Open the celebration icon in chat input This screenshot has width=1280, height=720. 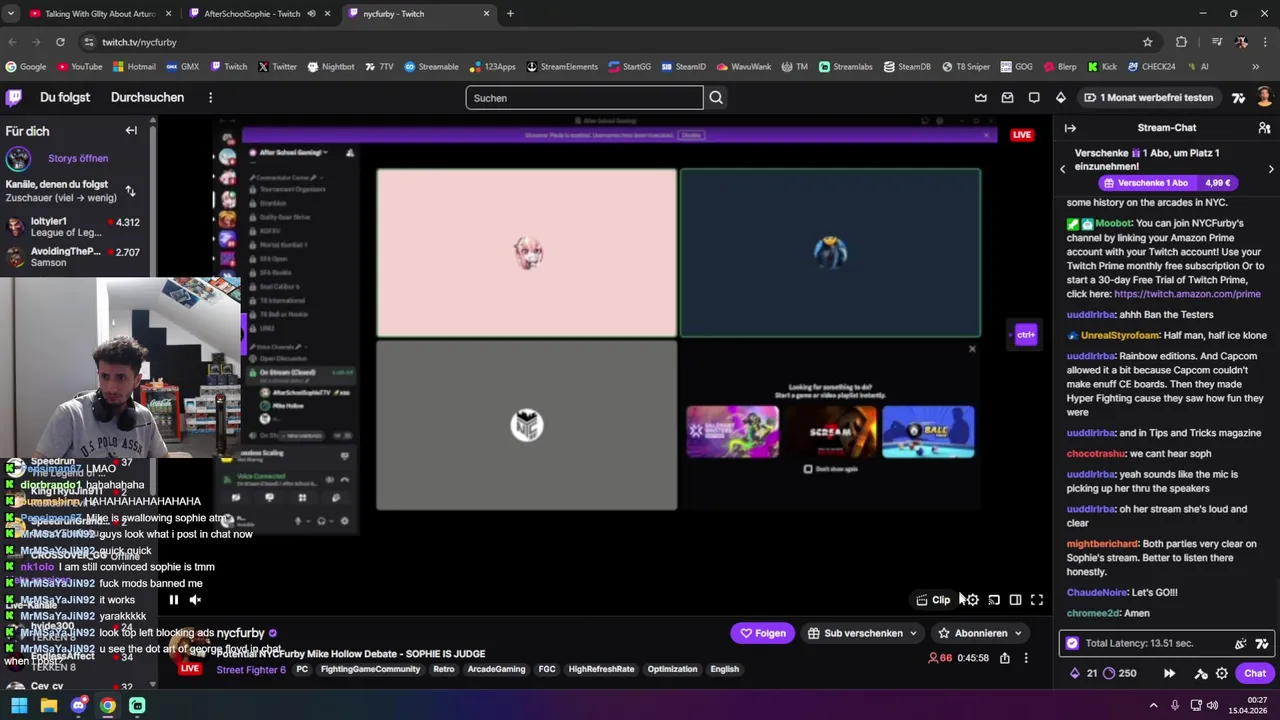click(x=1241, y=644)
